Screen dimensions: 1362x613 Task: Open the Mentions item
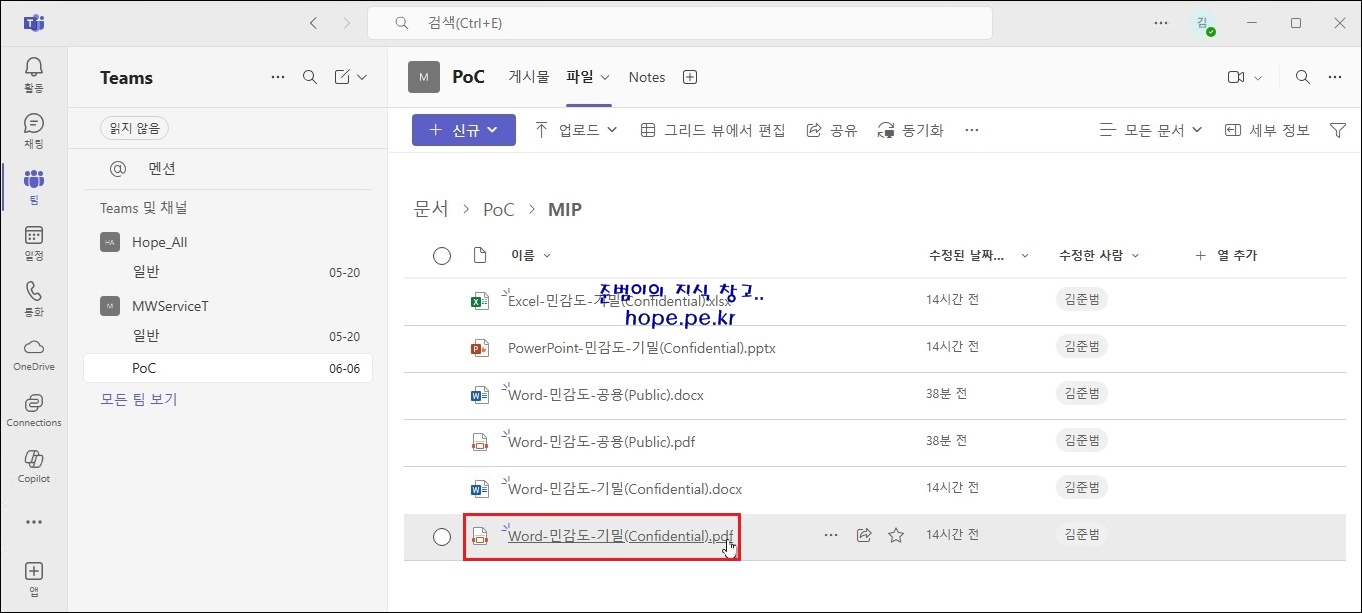[x=228, y=169]
